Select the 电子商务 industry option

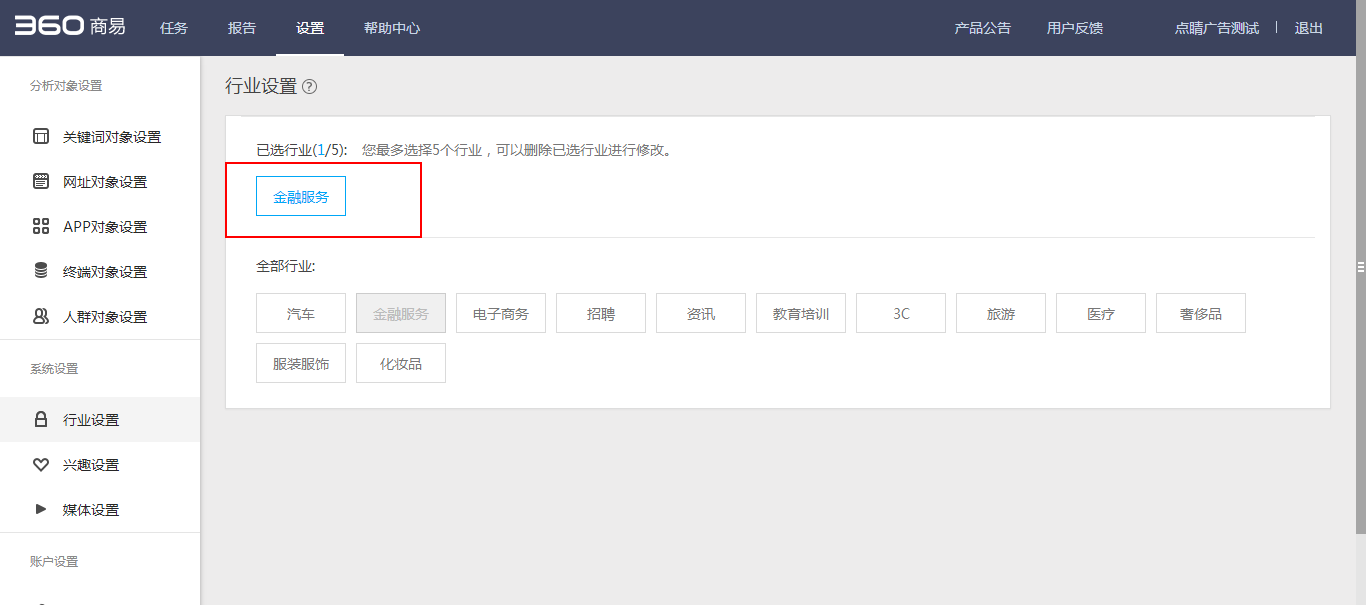coord(501,314)
